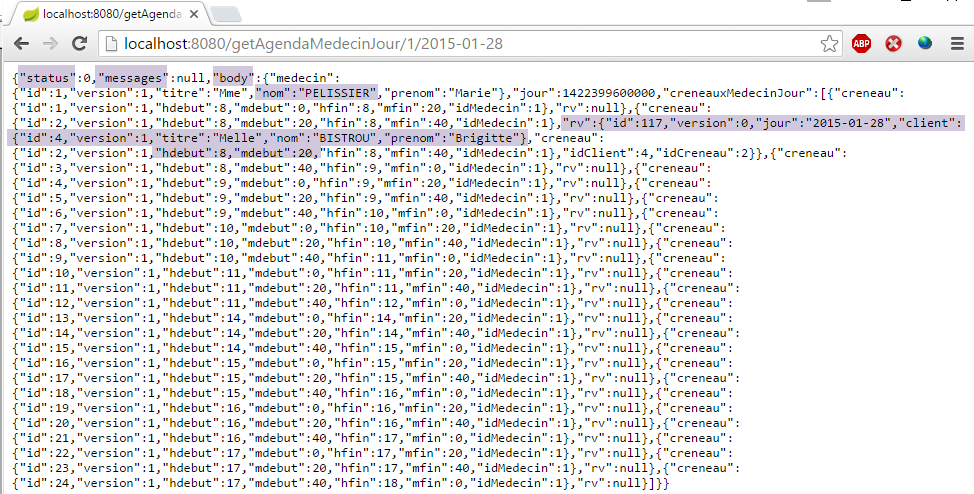This screenshot has width=974, height=494.
Task: Bookmark this page with the star icon
Action: (829, 44)
